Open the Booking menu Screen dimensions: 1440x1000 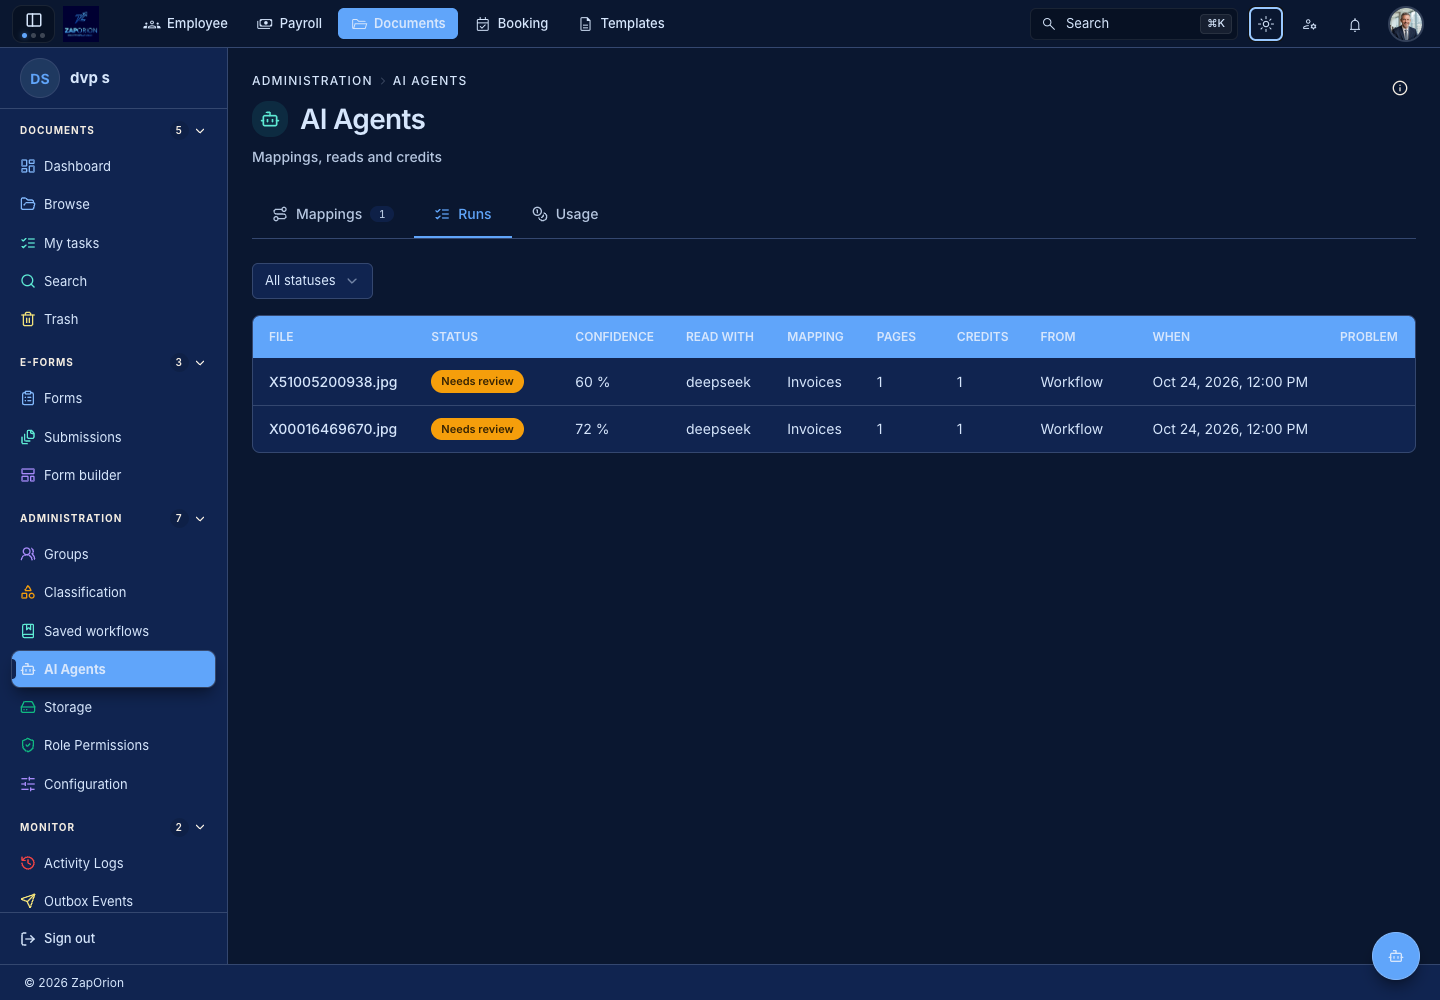(512, 23)
